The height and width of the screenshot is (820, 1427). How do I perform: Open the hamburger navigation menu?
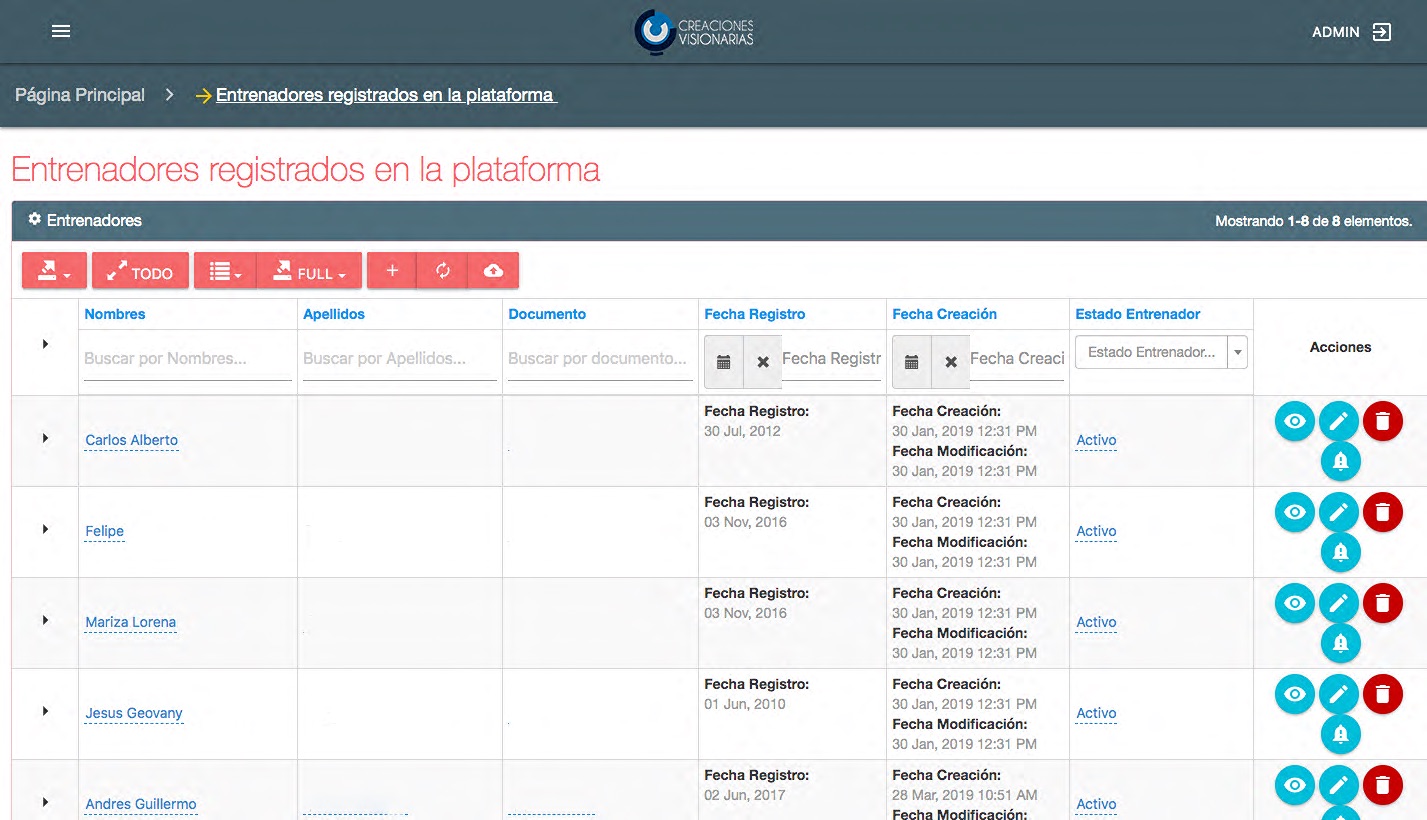[61, 31]
